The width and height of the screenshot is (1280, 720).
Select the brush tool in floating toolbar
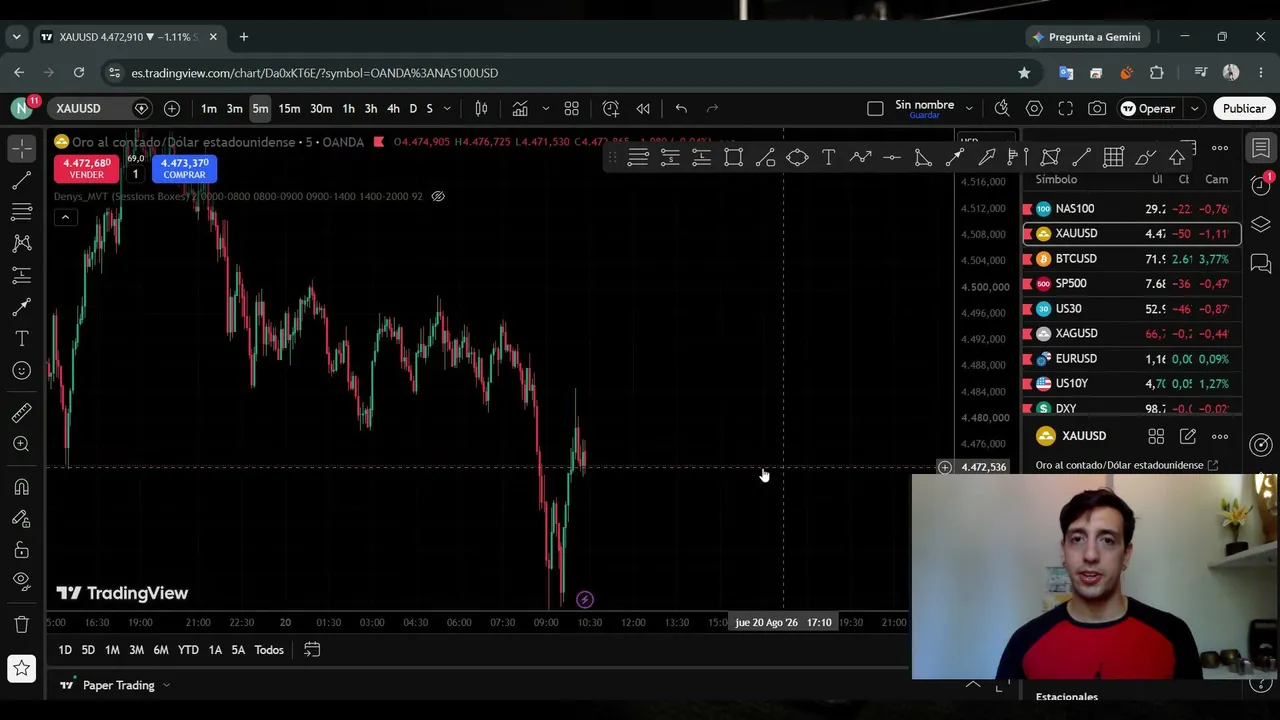[1145, 157]
